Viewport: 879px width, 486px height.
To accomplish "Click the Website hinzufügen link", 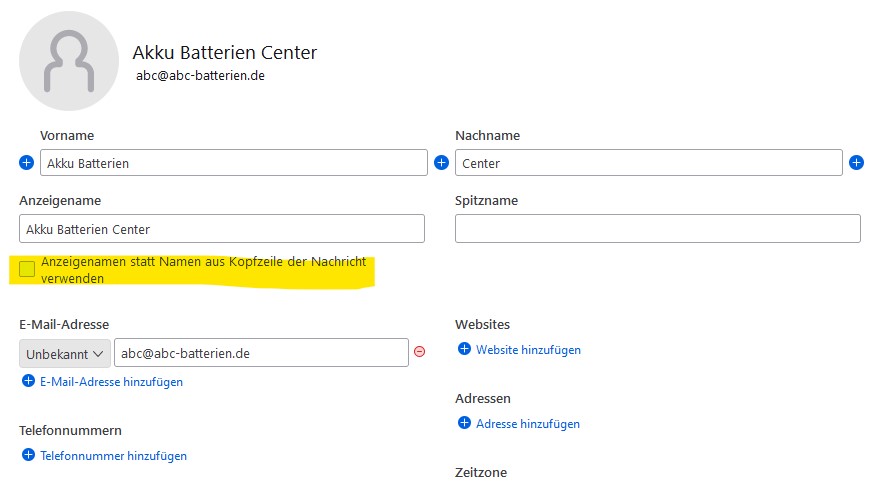I will point(528,350).
